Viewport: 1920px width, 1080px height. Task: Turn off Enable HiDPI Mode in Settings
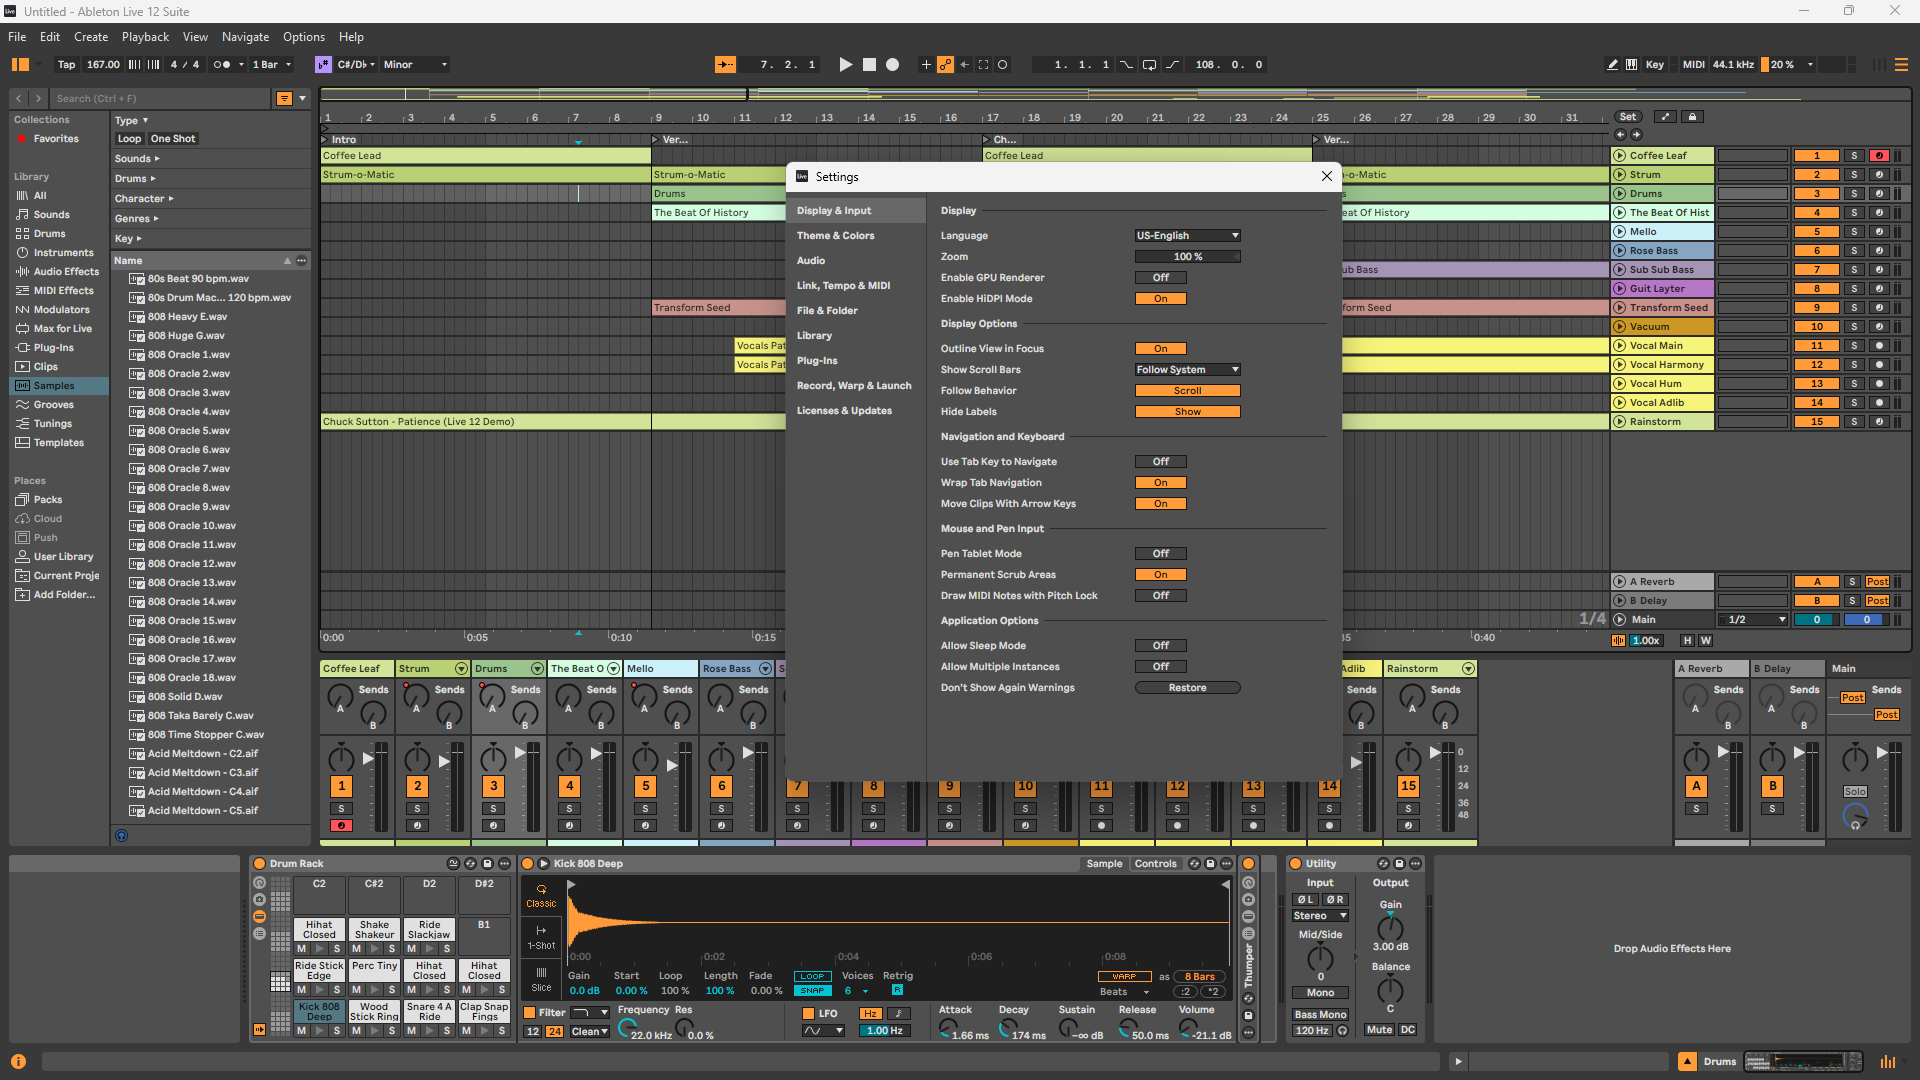[x=1160, y=298]
